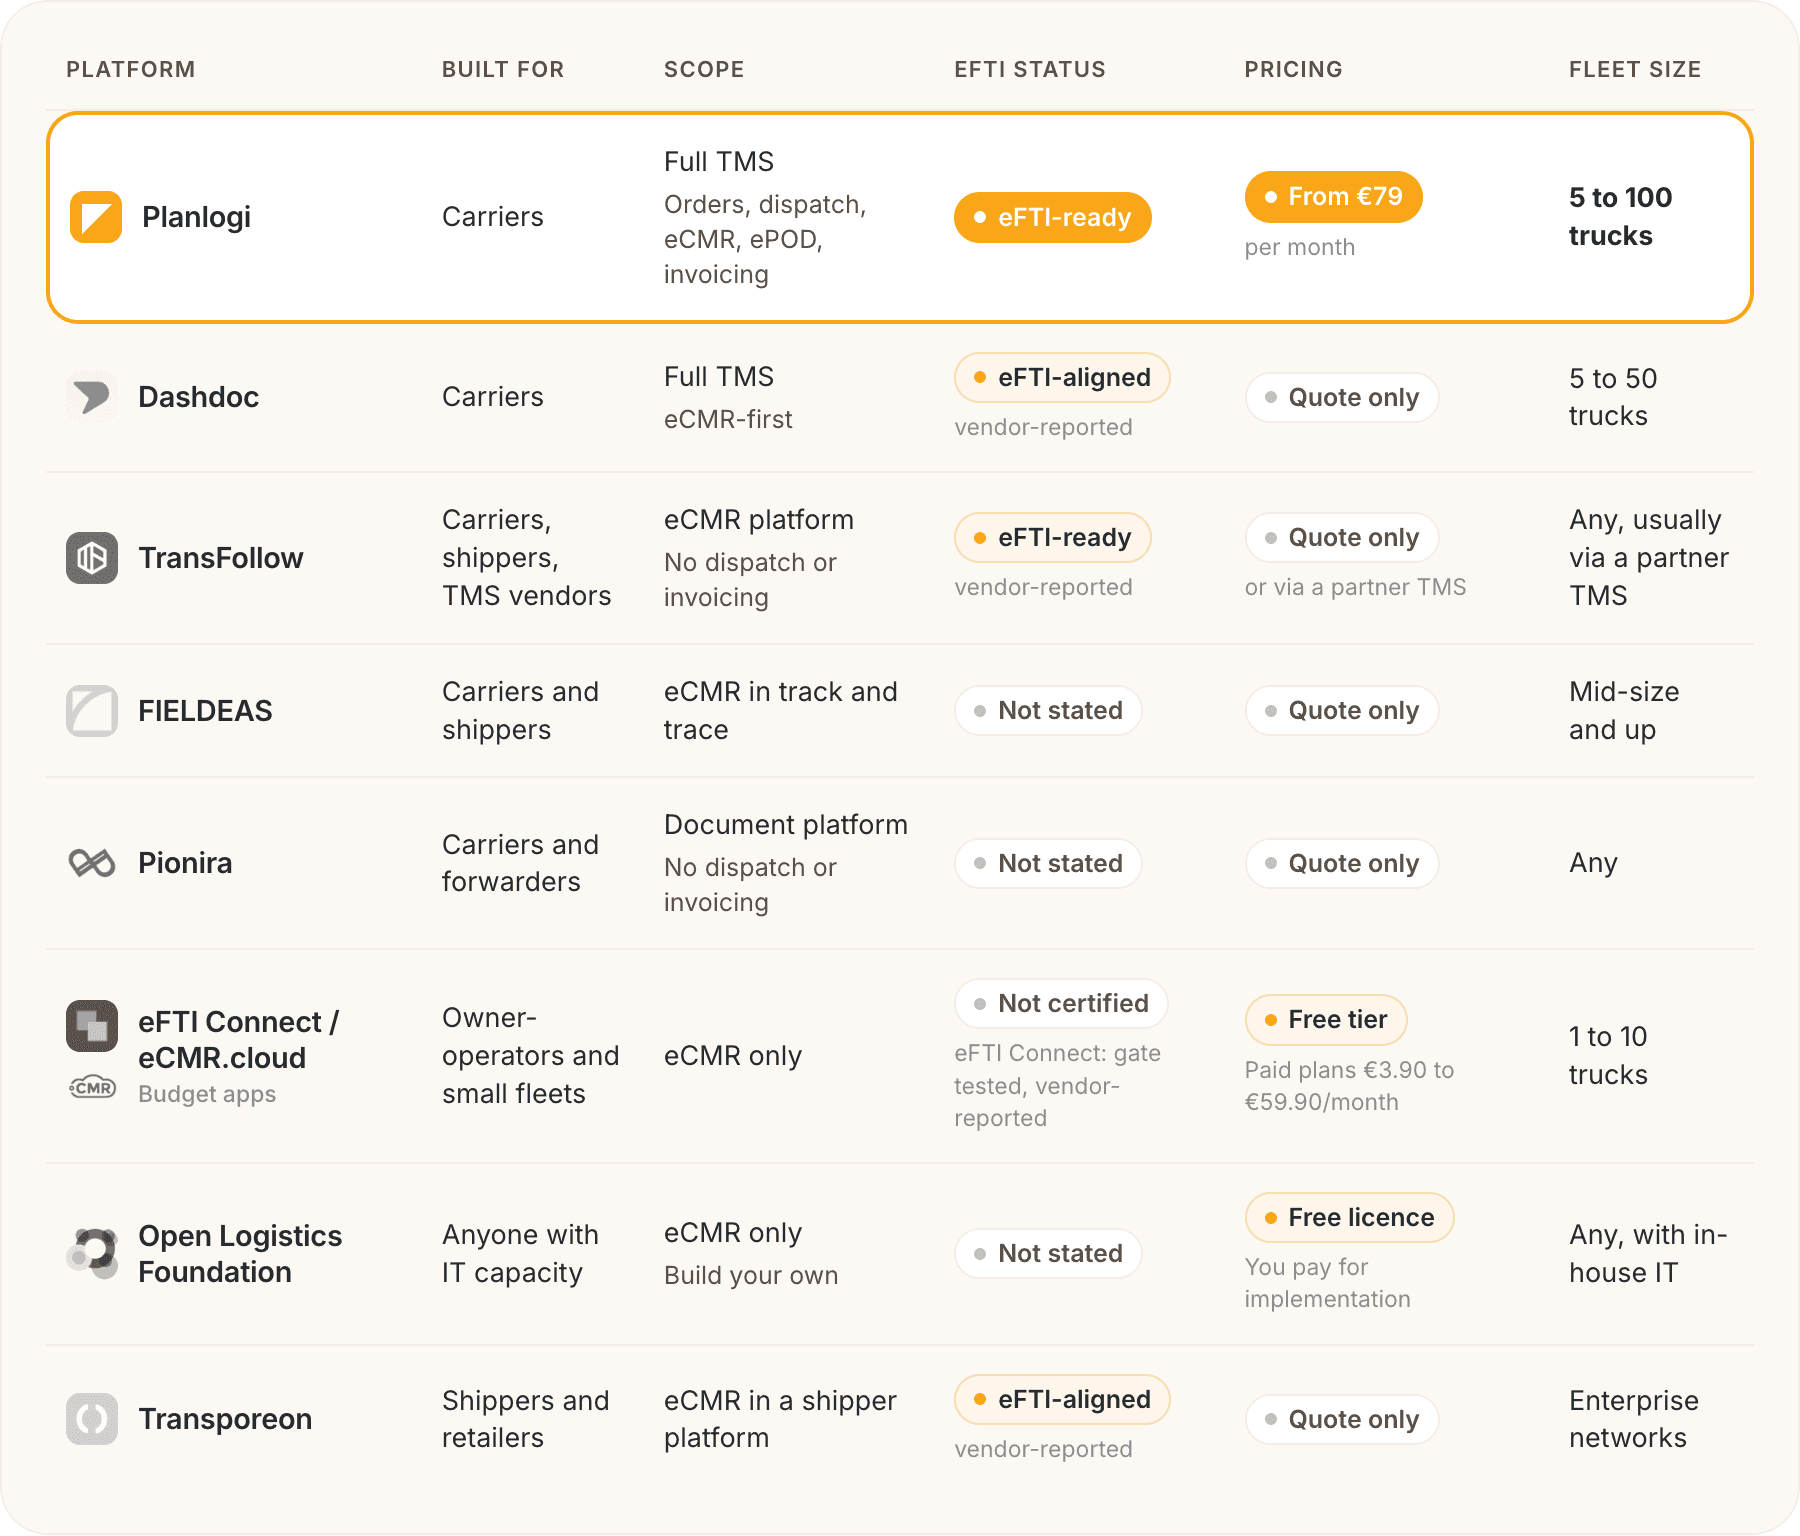This screenshot has width=1800, height=1536.
Task: Click the From €79 pricing badge
Action: point(1333,197)
